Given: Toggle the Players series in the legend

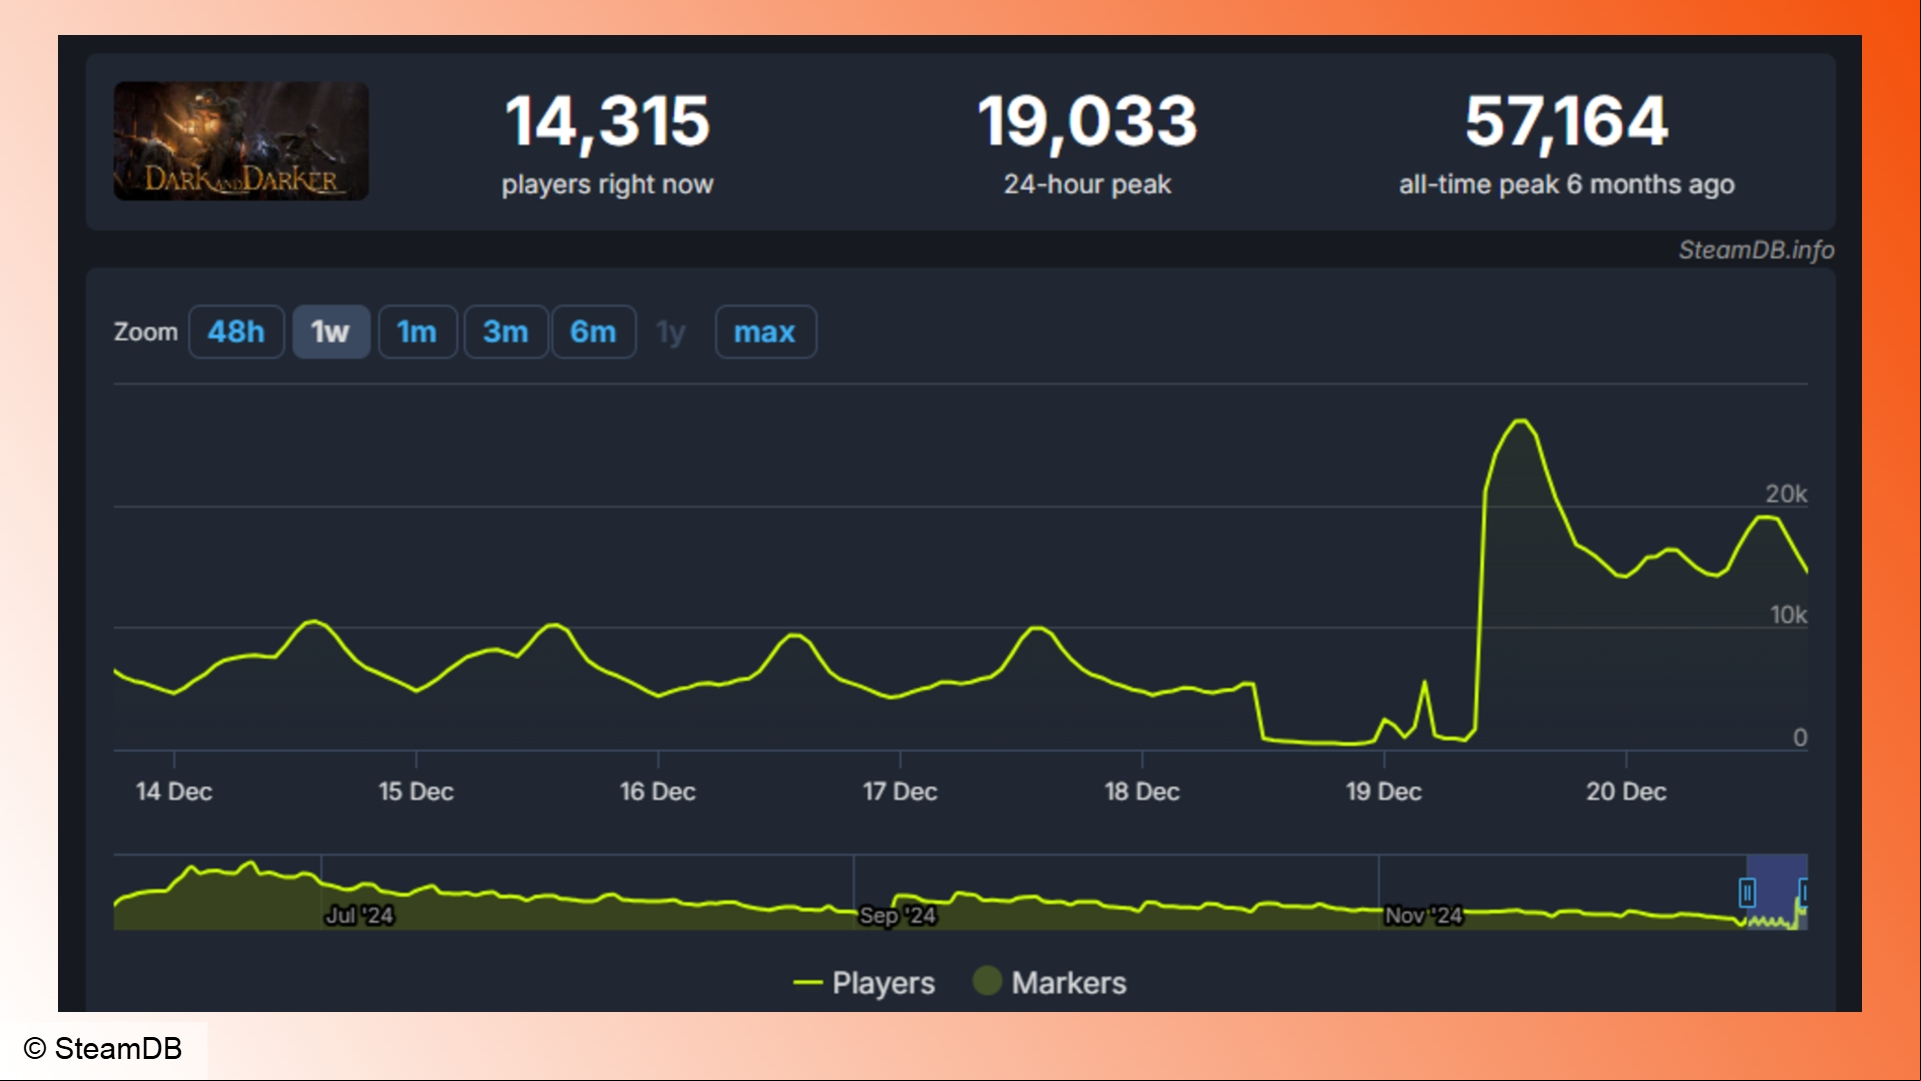Looking at the screenshot, I should tap(864, 983).
